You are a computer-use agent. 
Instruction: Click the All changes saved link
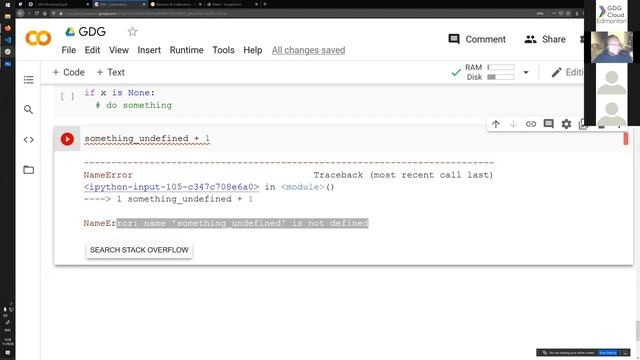(x=309, y=50)
